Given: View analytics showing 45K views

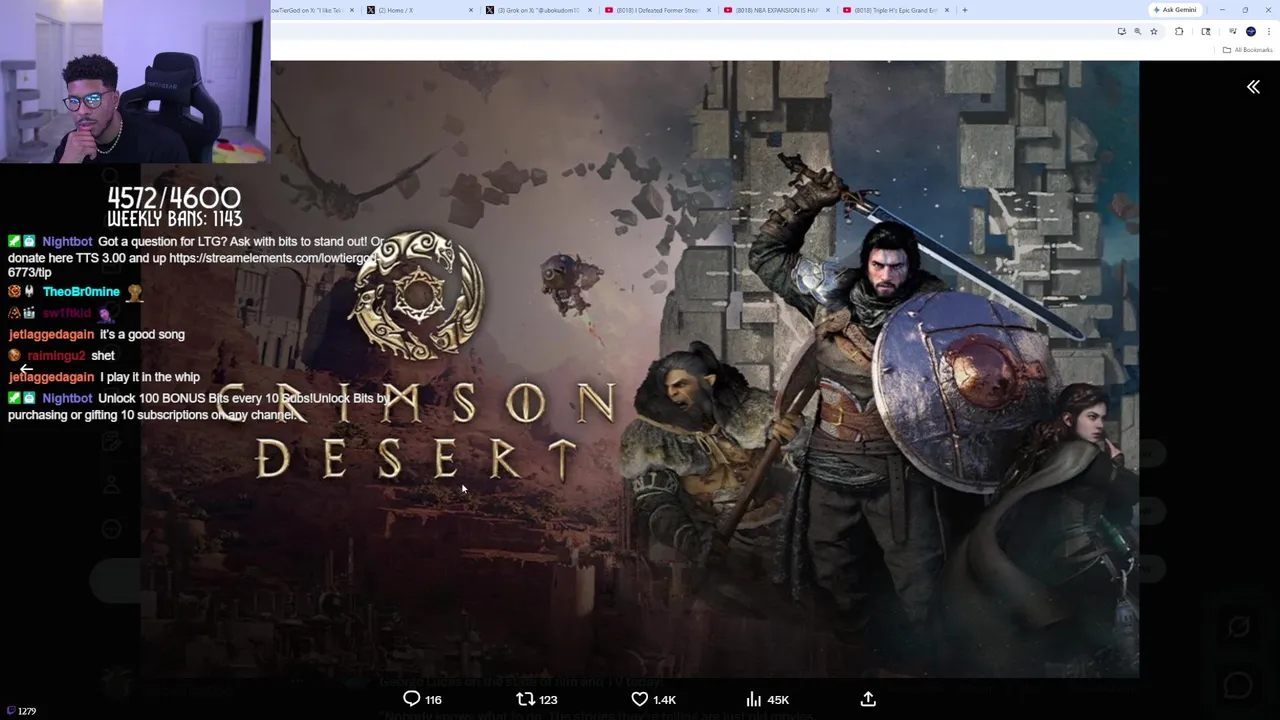Looking at the screenshot, I should pyautogui.click(x=767, y=700).
